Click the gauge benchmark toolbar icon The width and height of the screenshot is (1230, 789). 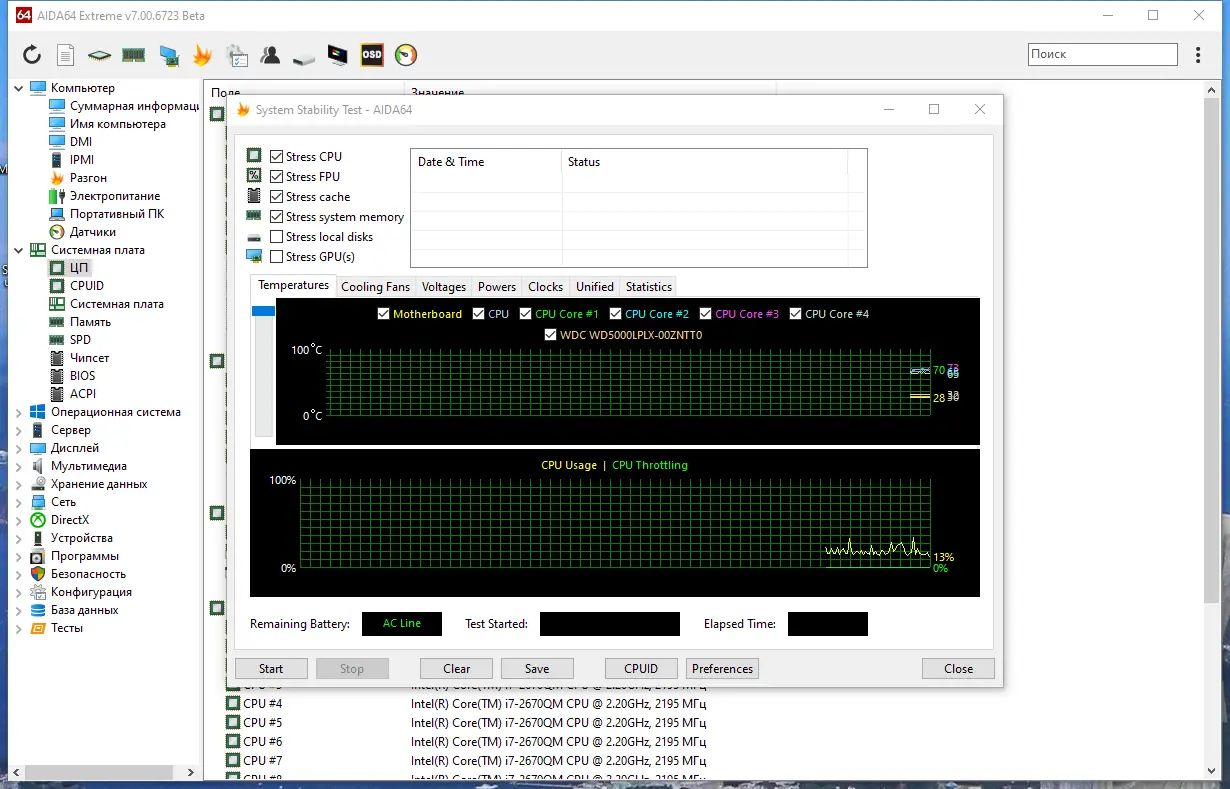pyautogui.click(x=406, y=55)
